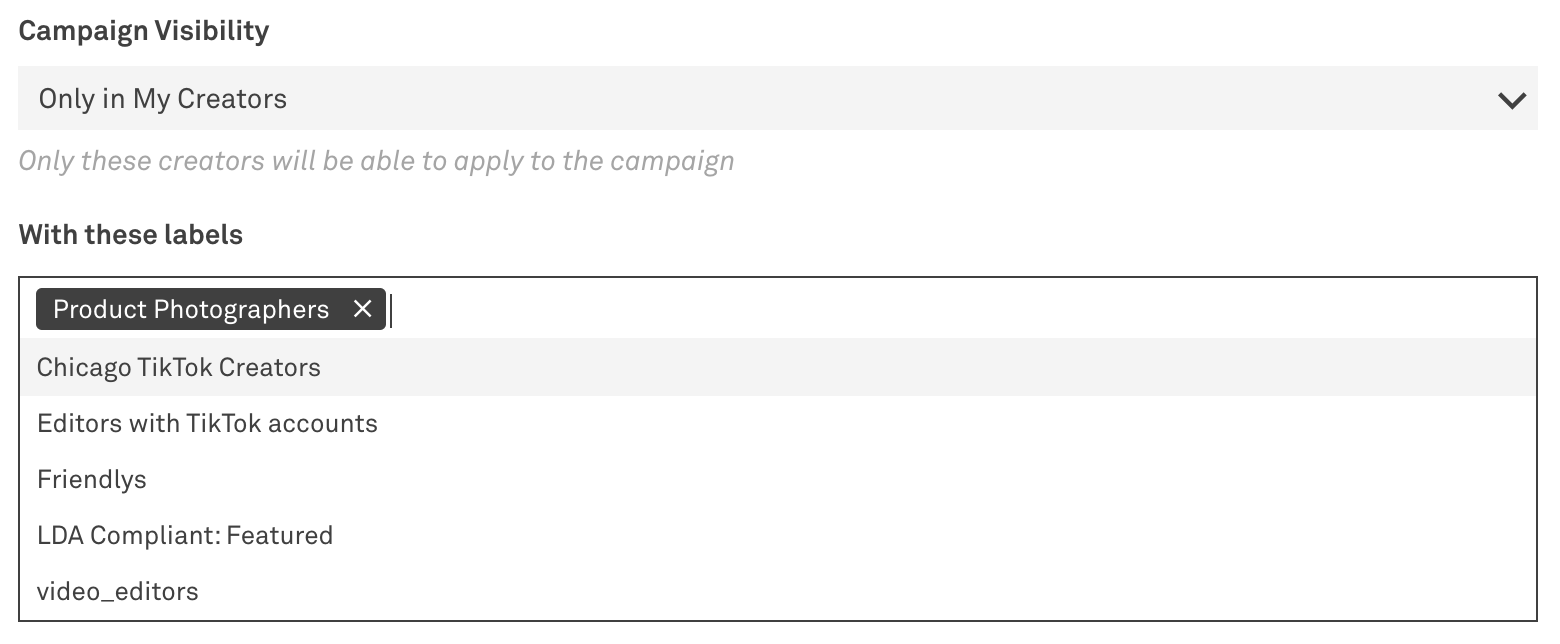Screen dimensions: 1560x644
Task: Choose Editors with TikTok accounts label
Action: click(207, 423)
